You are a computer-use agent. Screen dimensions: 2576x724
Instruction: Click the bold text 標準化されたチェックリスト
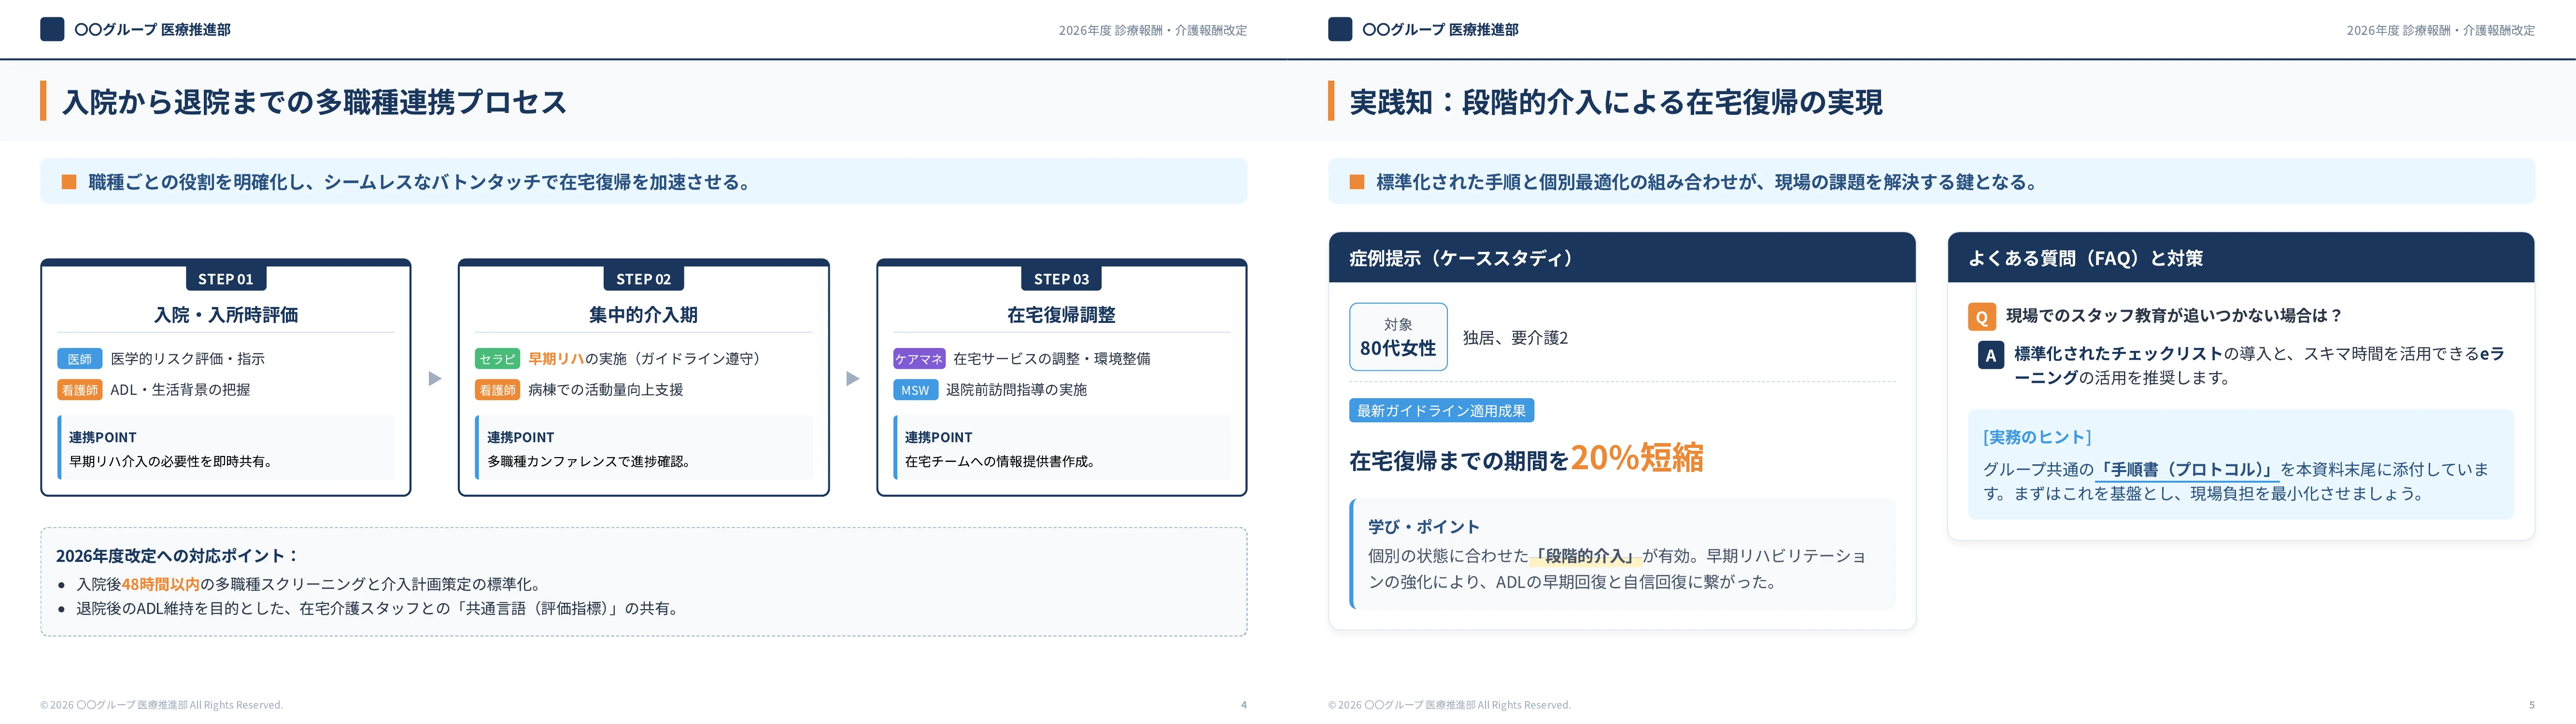click(2118, 354)
